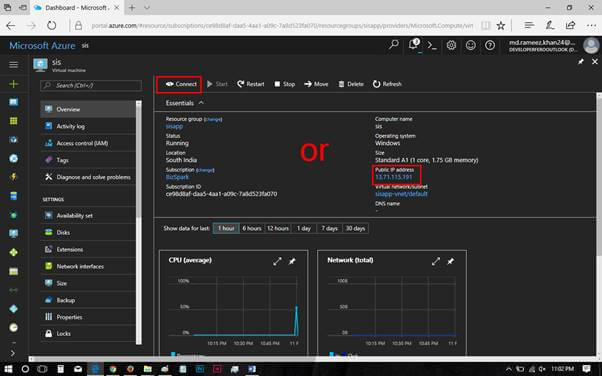
Task: Open Azure portal search
Action: tap(394, 45)
